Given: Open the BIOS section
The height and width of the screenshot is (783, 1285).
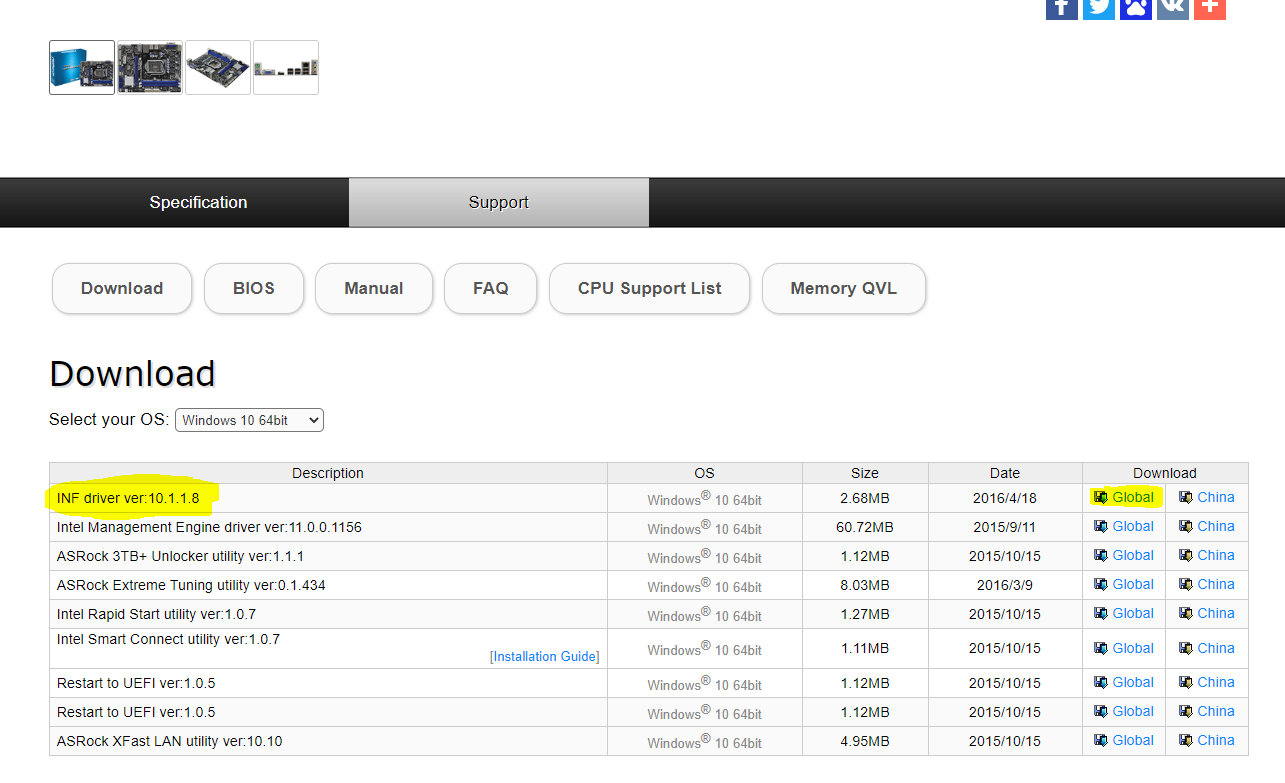Looking at the screenshot, I should [254, 288].
